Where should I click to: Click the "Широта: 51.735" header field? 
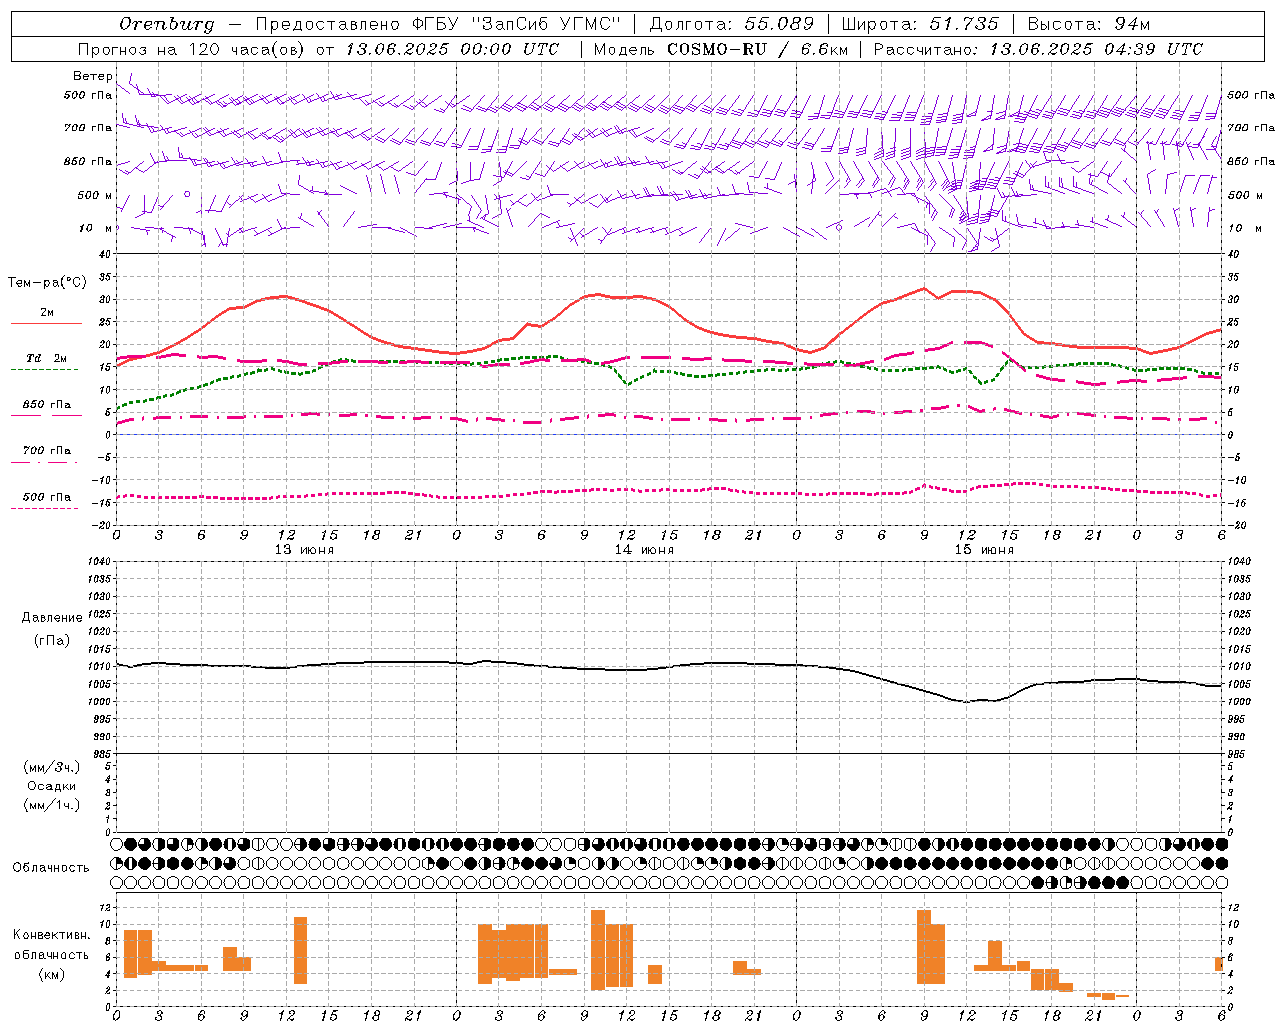(920, 24)
